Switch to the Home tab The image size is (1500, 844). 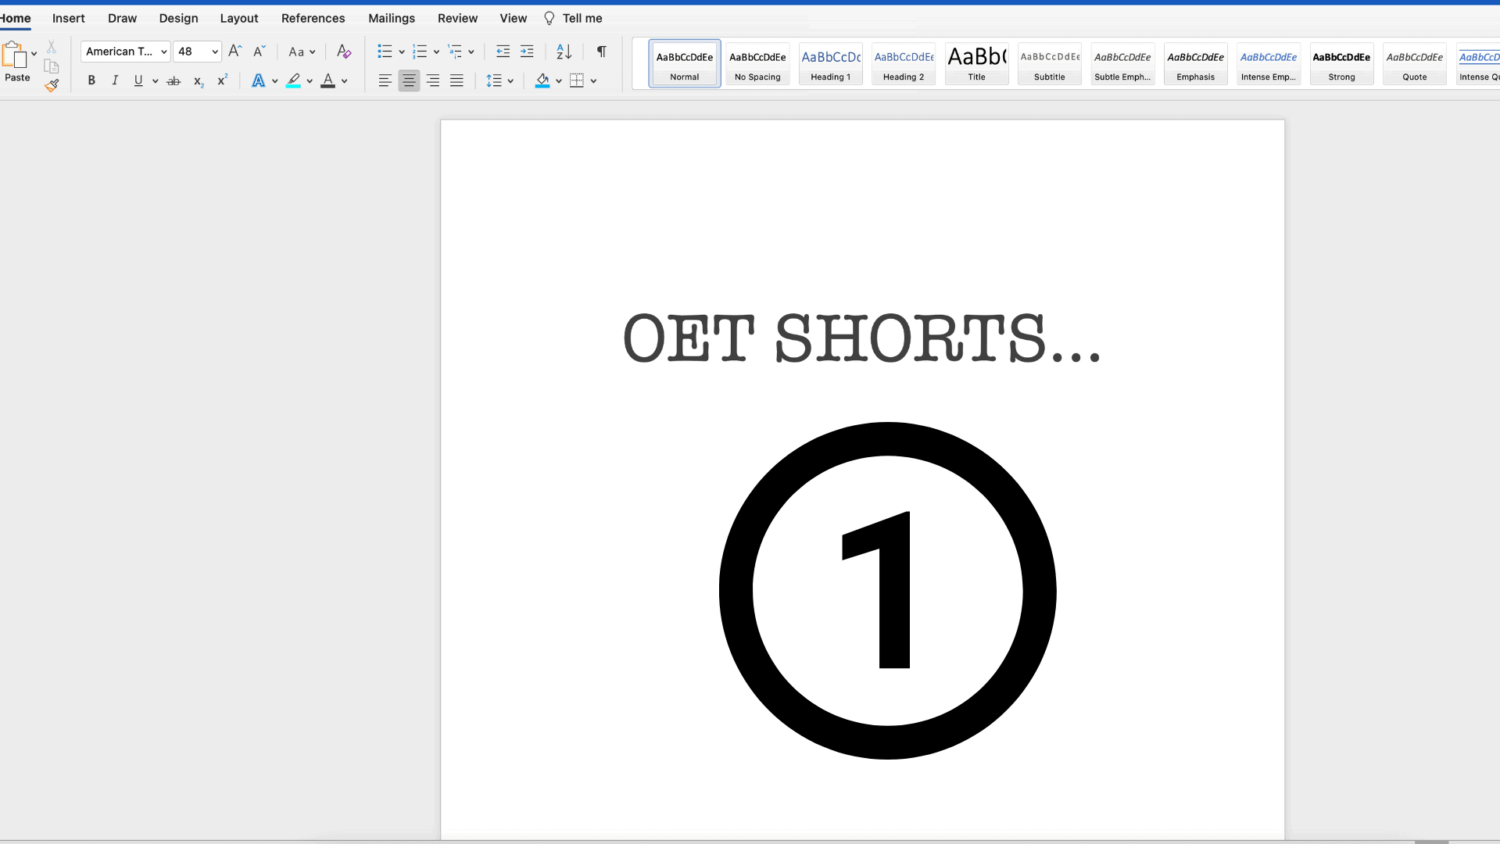click(x=15, y=18)
